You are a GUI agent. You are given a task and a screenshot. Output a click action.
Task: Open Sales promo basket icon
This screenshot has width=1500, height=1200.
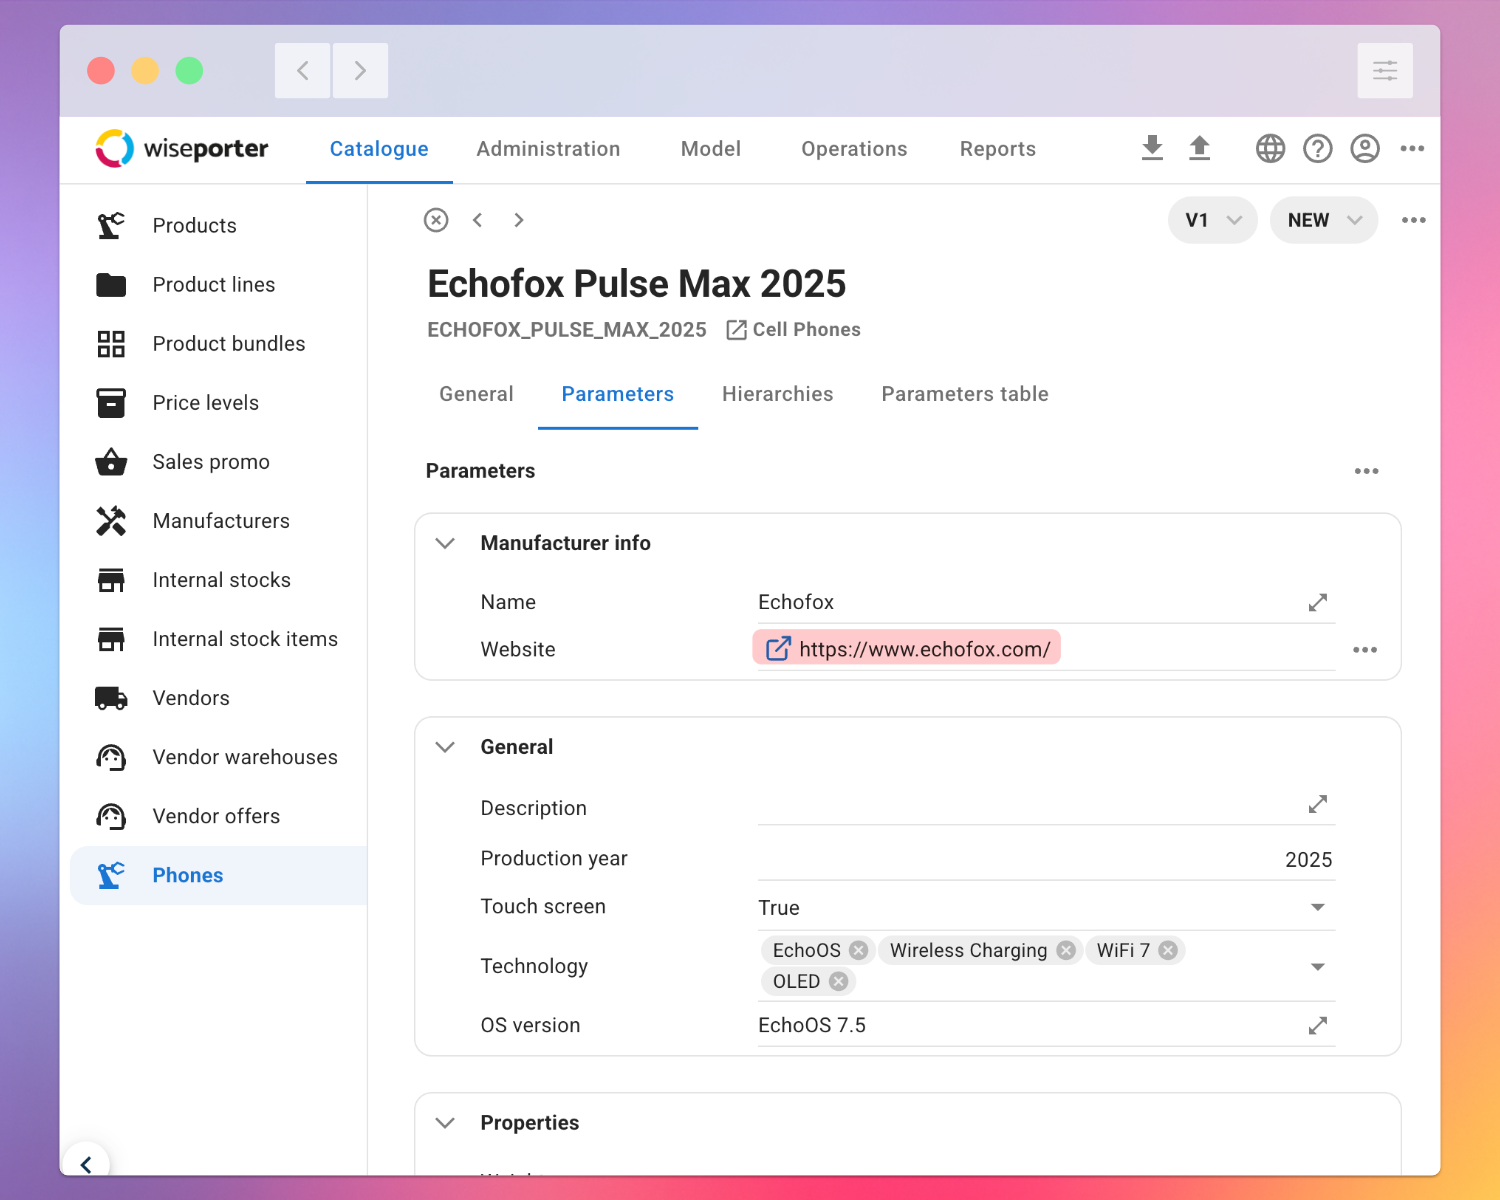[x=111, y=462]
